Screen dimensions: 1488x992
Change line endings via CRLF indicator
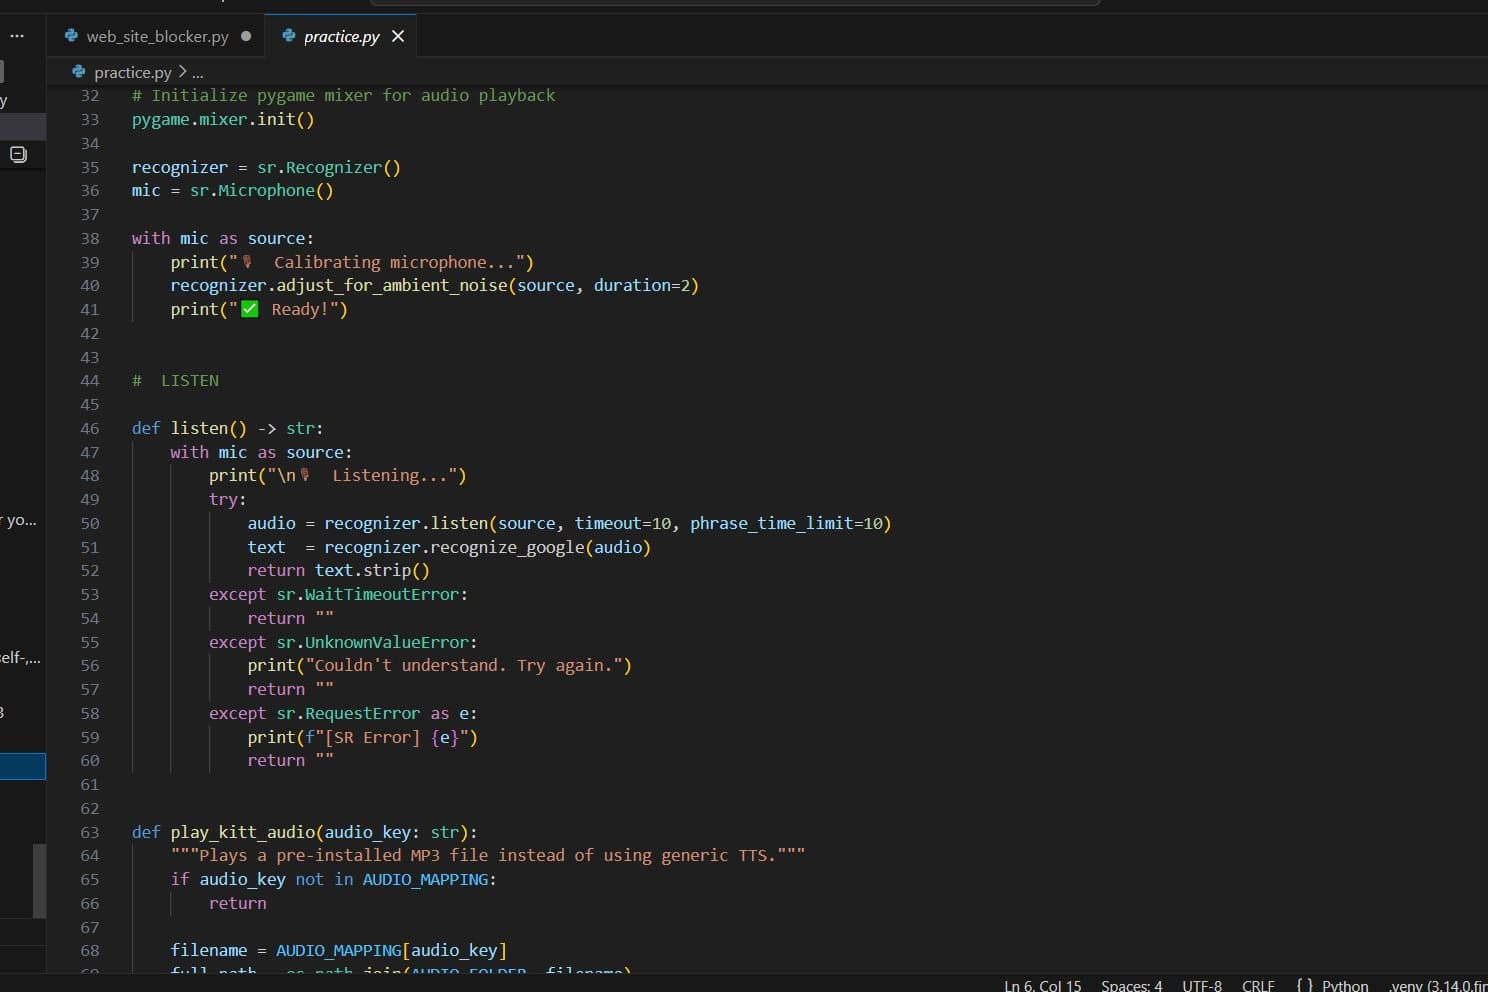point(1258,985)
